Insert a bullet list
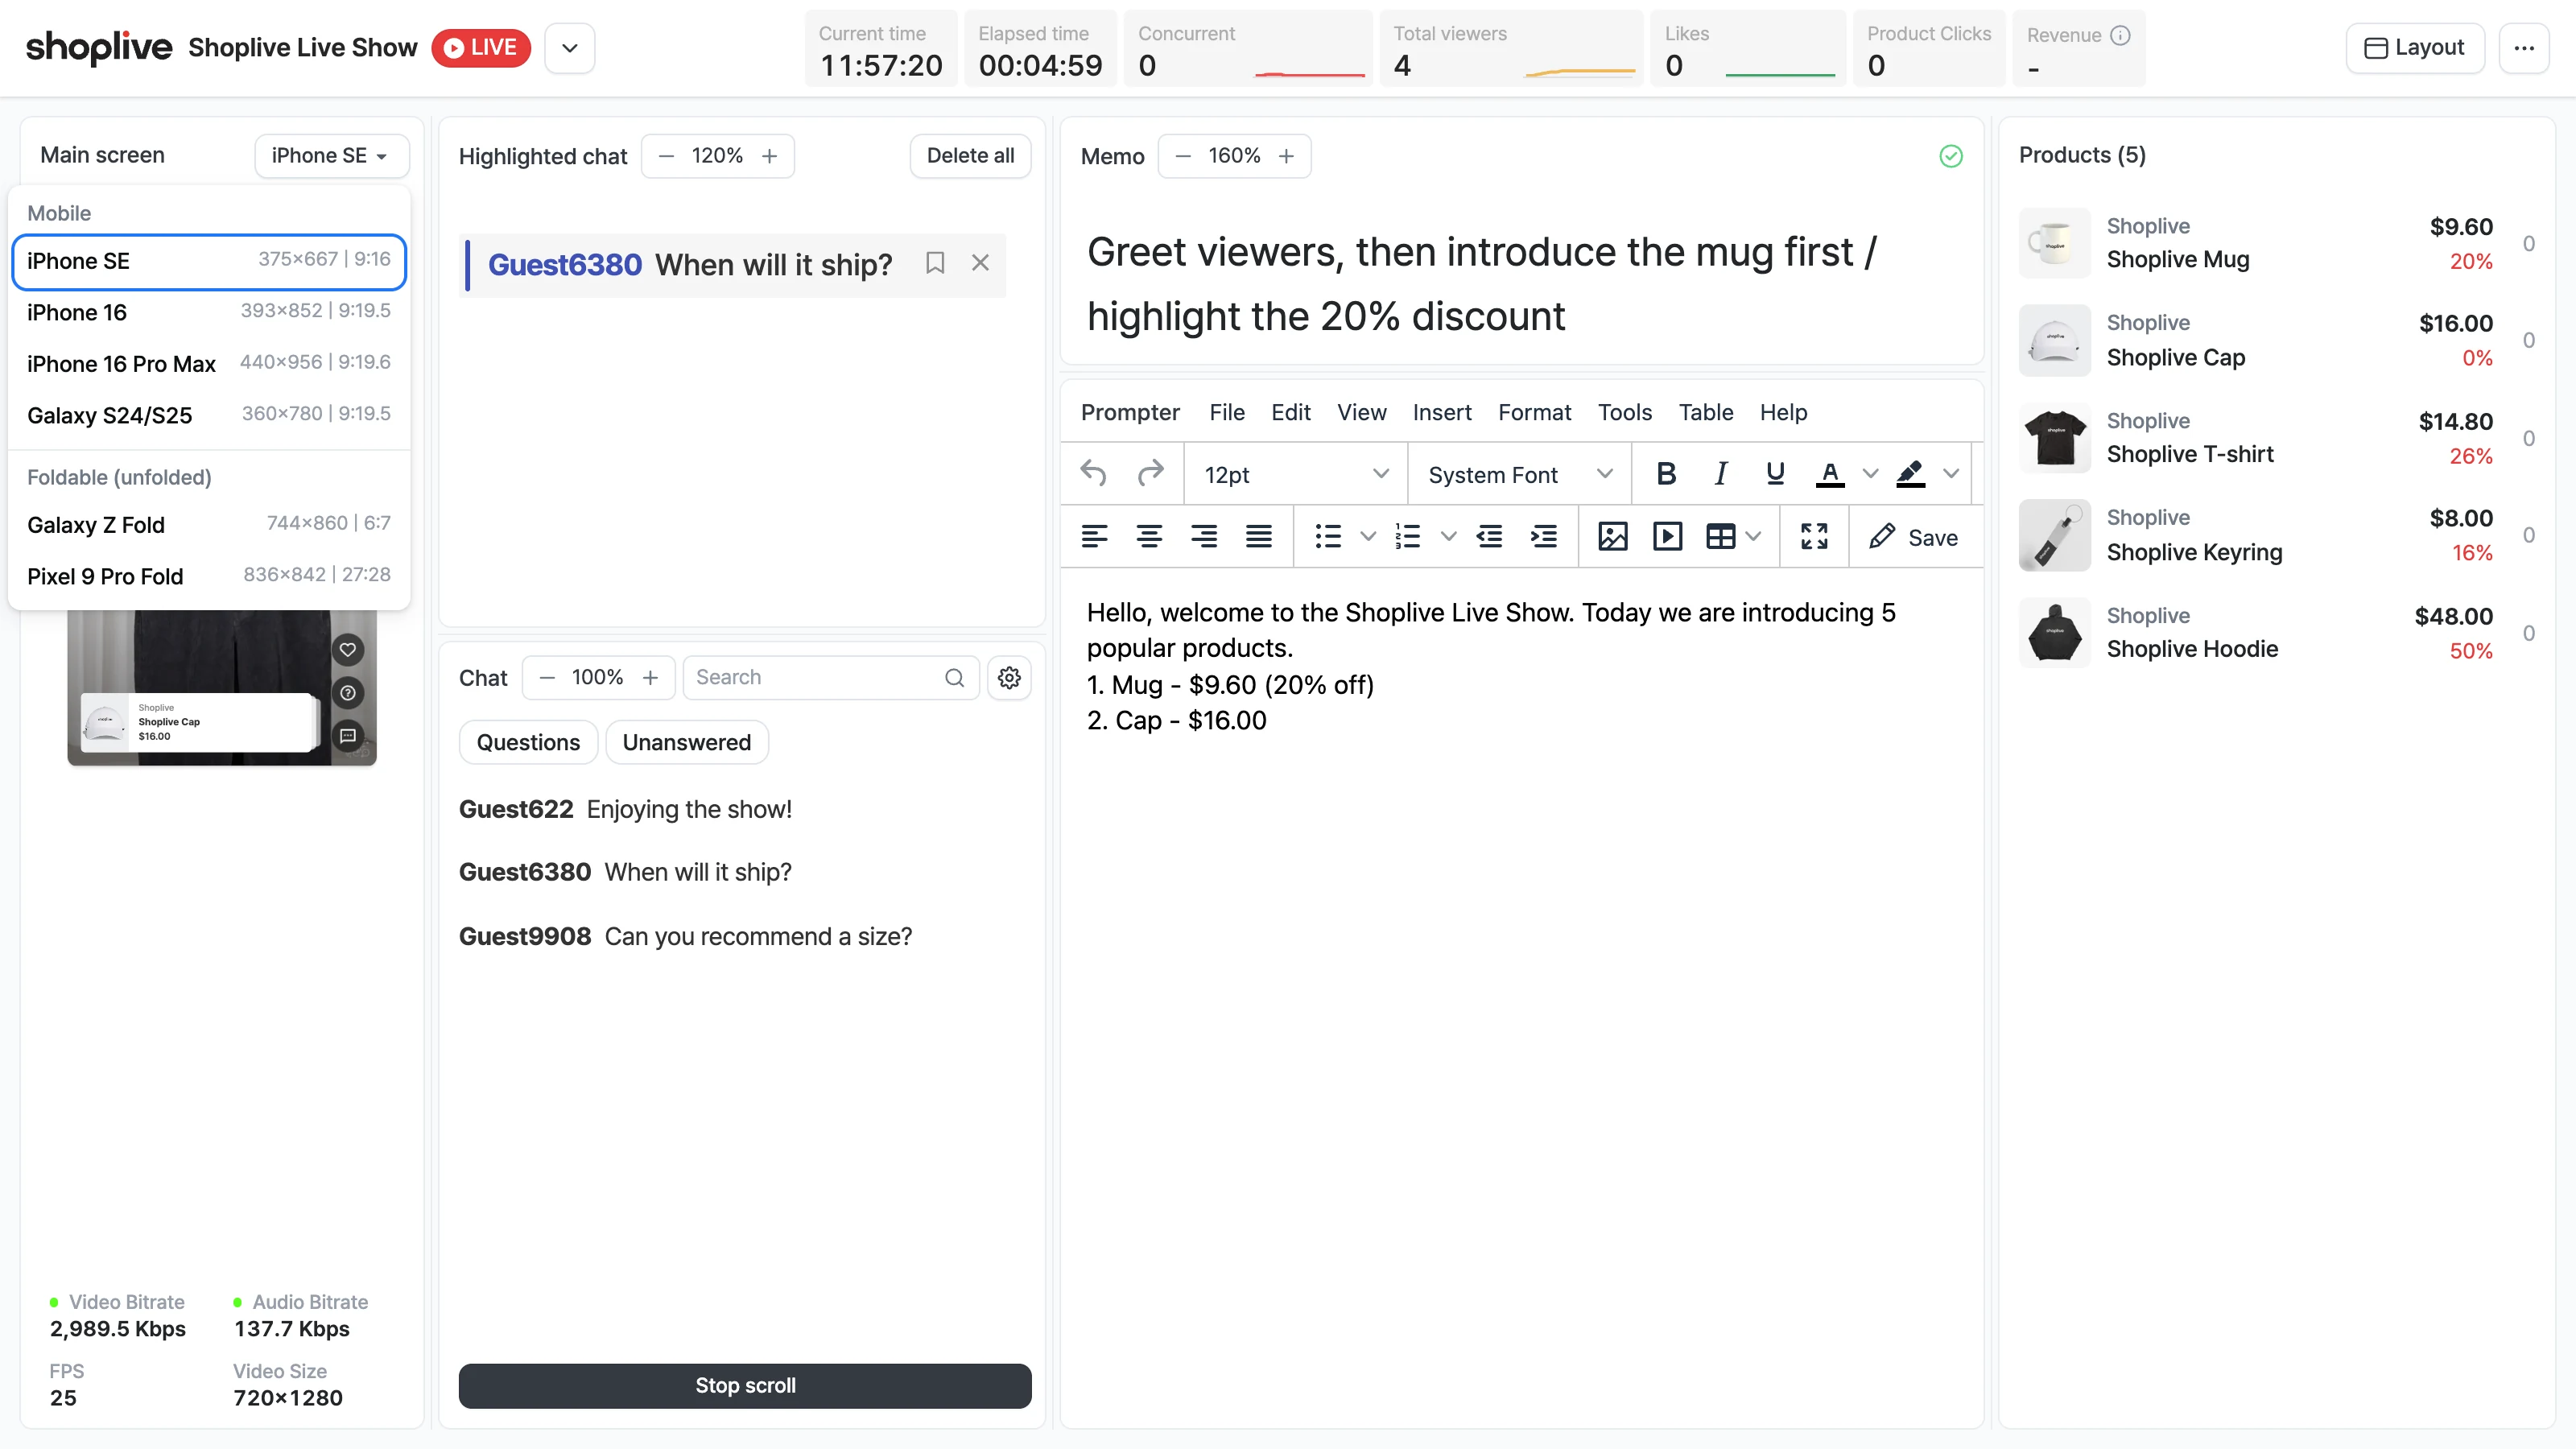Screen dimensions: 2576x1449 pyautogui.click(x=1328, y=537)
